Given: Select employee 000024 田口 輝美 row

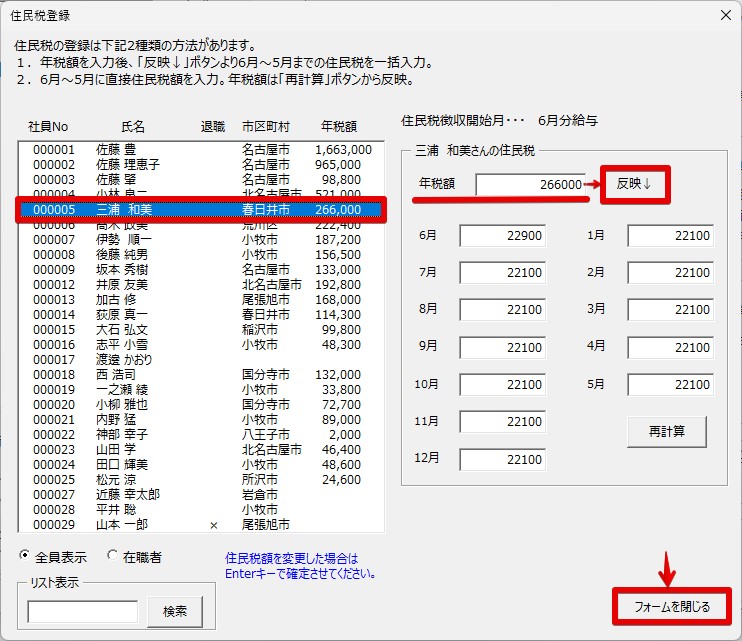Looking at the screenshot, I should [201, 465].
